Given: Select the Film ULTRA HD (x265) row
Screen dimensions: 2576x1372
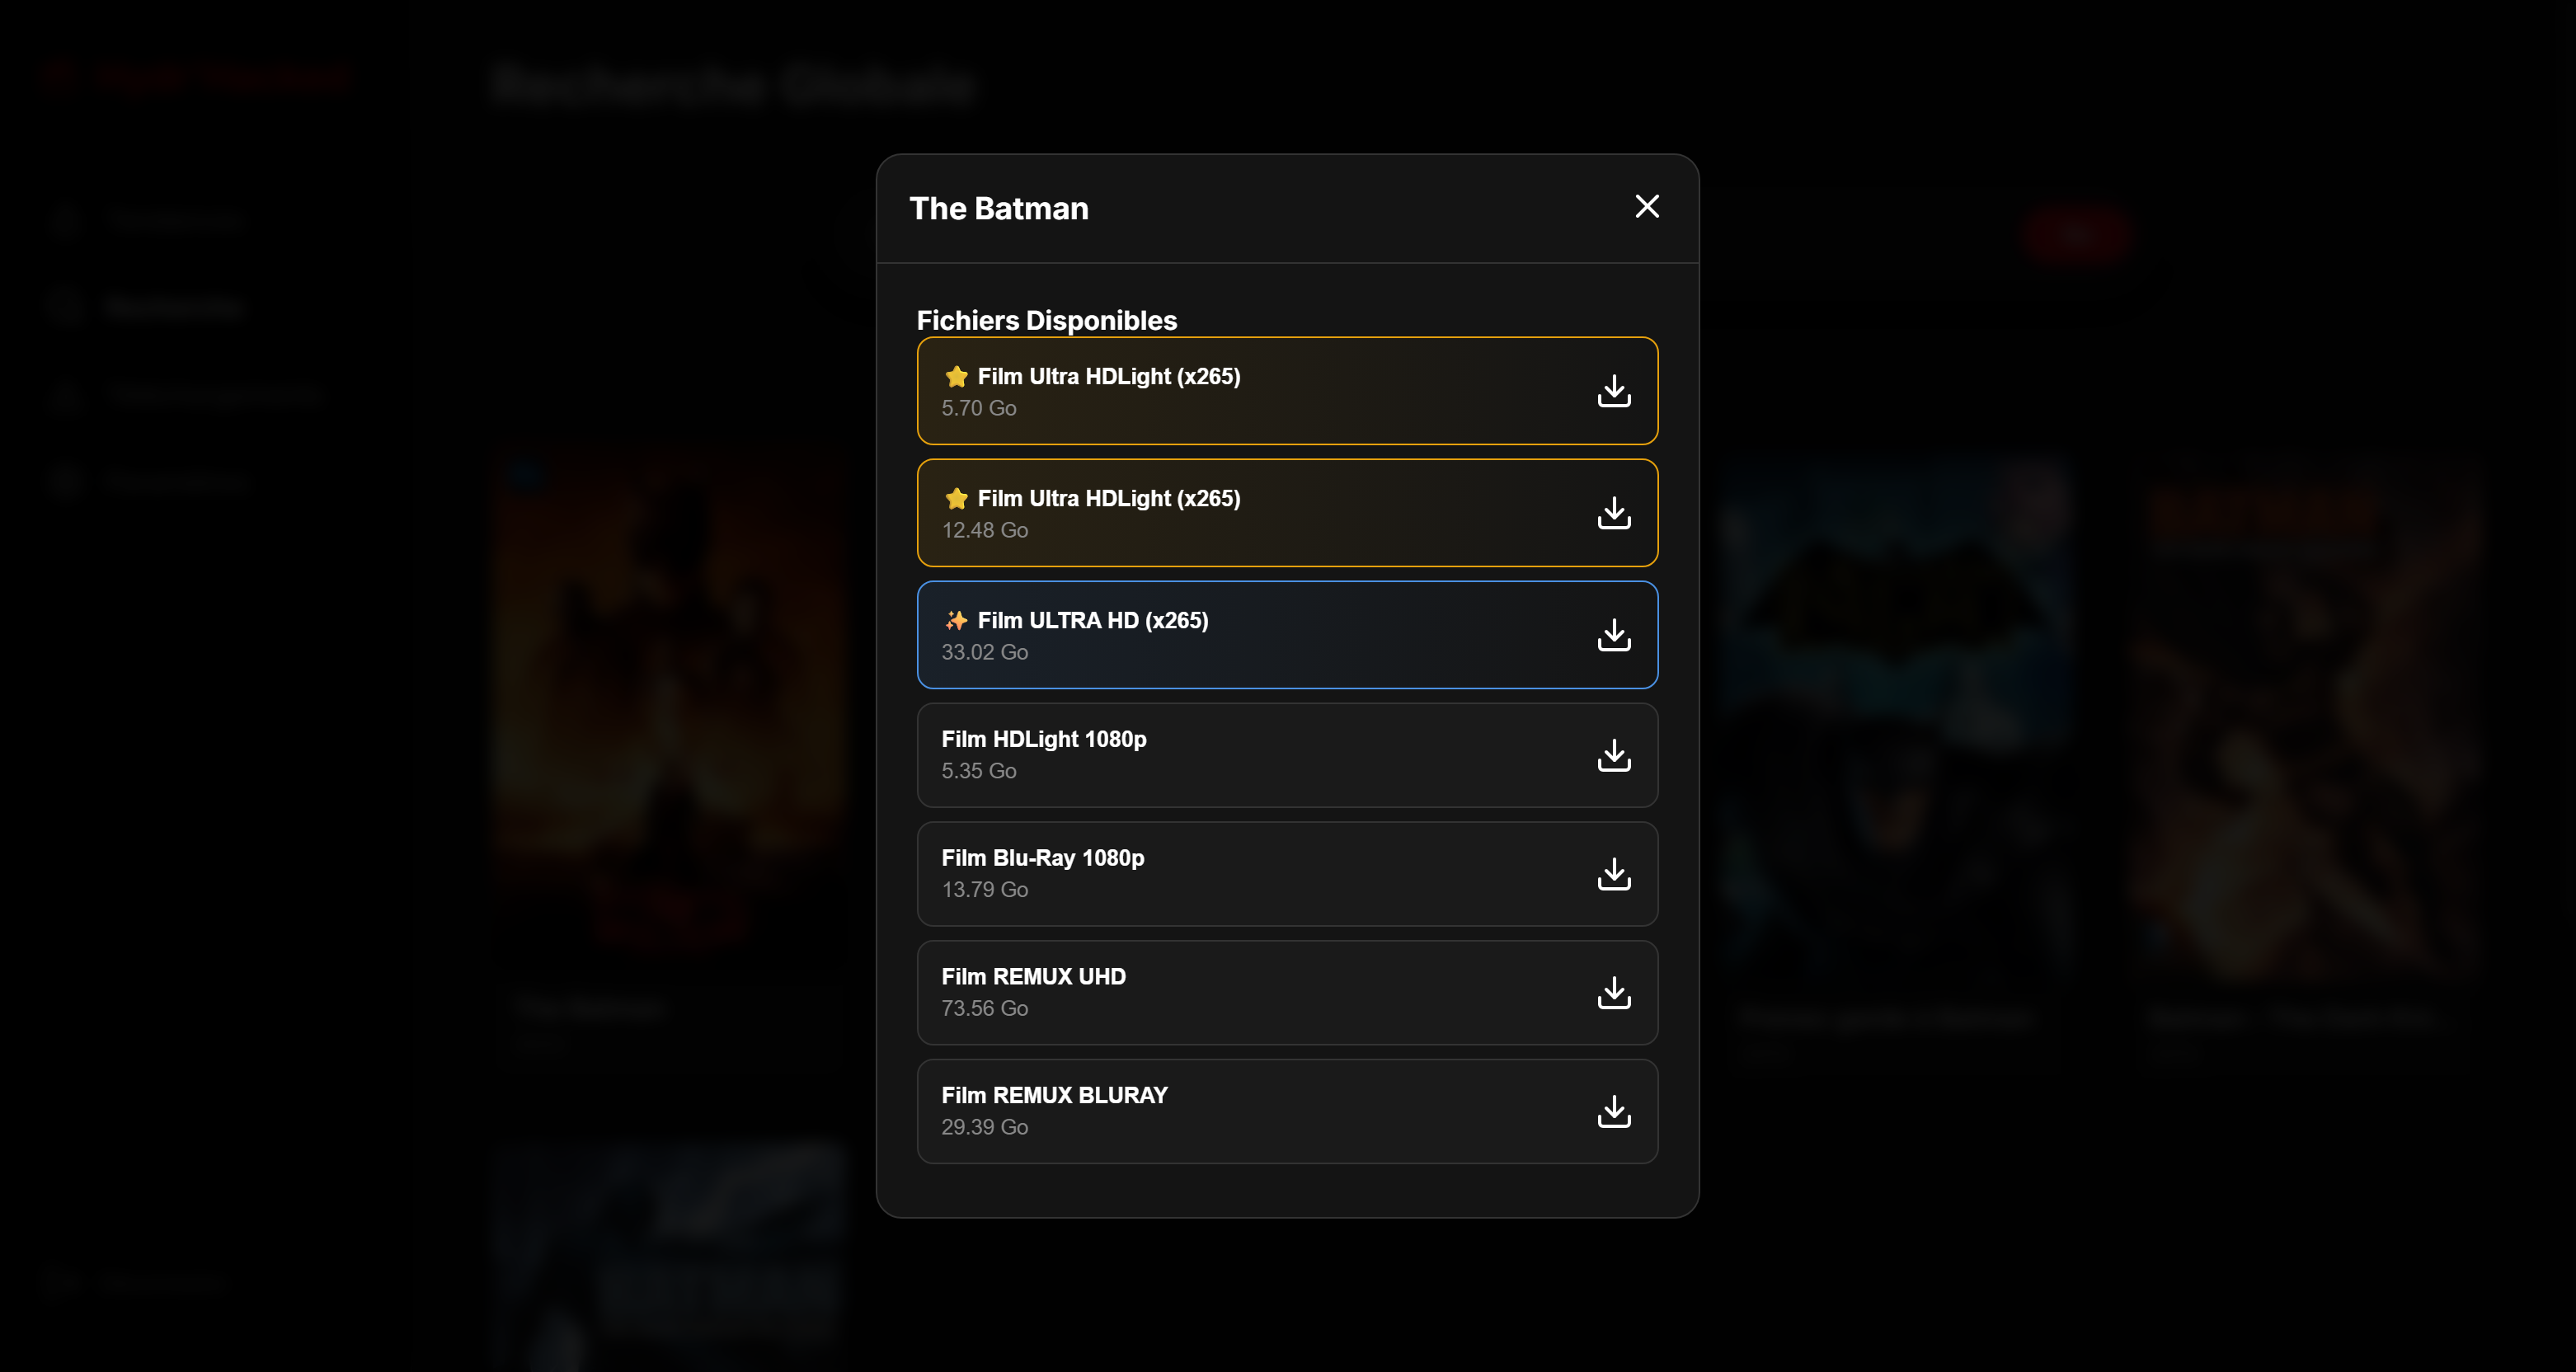Looking at the screenshot, I should point(1287,635).
